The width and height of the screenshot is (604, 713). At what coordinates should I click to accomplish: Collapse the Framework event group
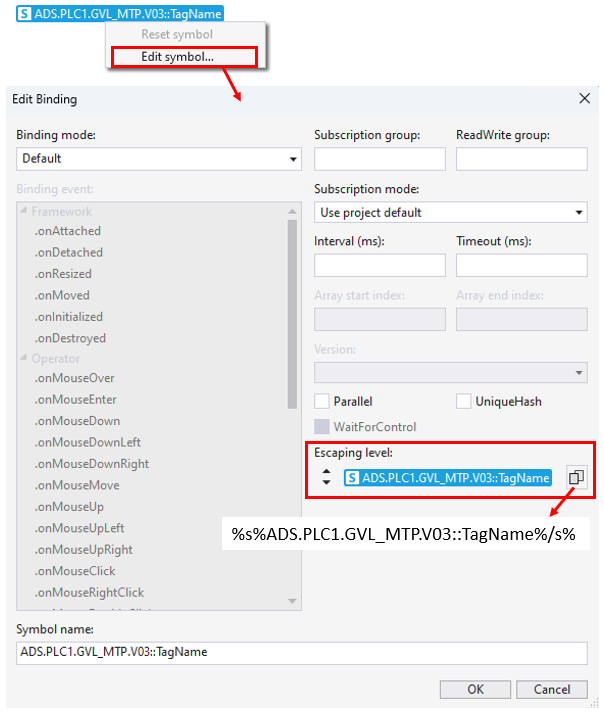point(24,211)
